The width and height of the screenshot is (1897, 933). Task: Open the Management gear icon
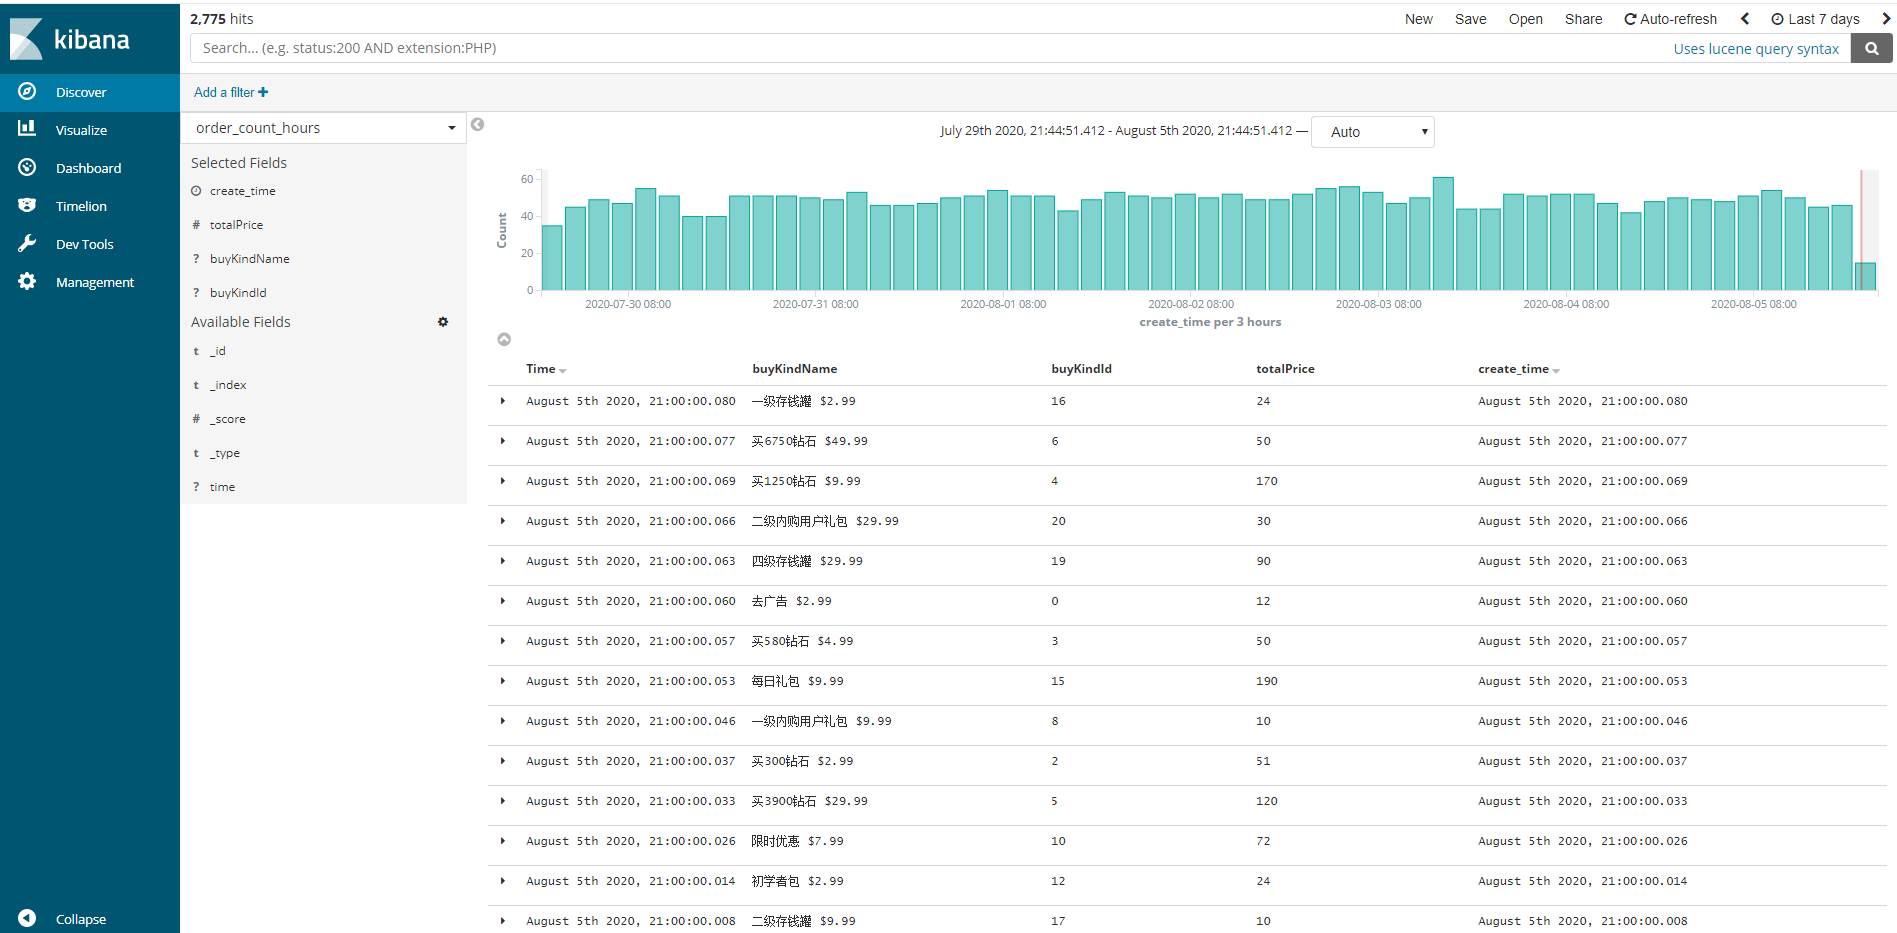click(x=27, y=281)
